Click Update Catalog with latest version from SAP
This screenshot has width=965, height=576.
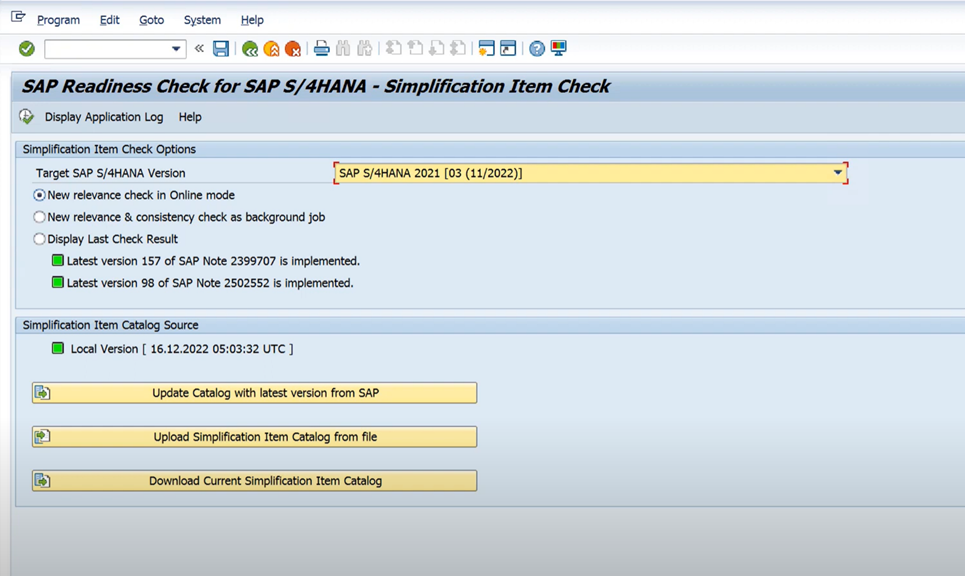tap(254, 393)
